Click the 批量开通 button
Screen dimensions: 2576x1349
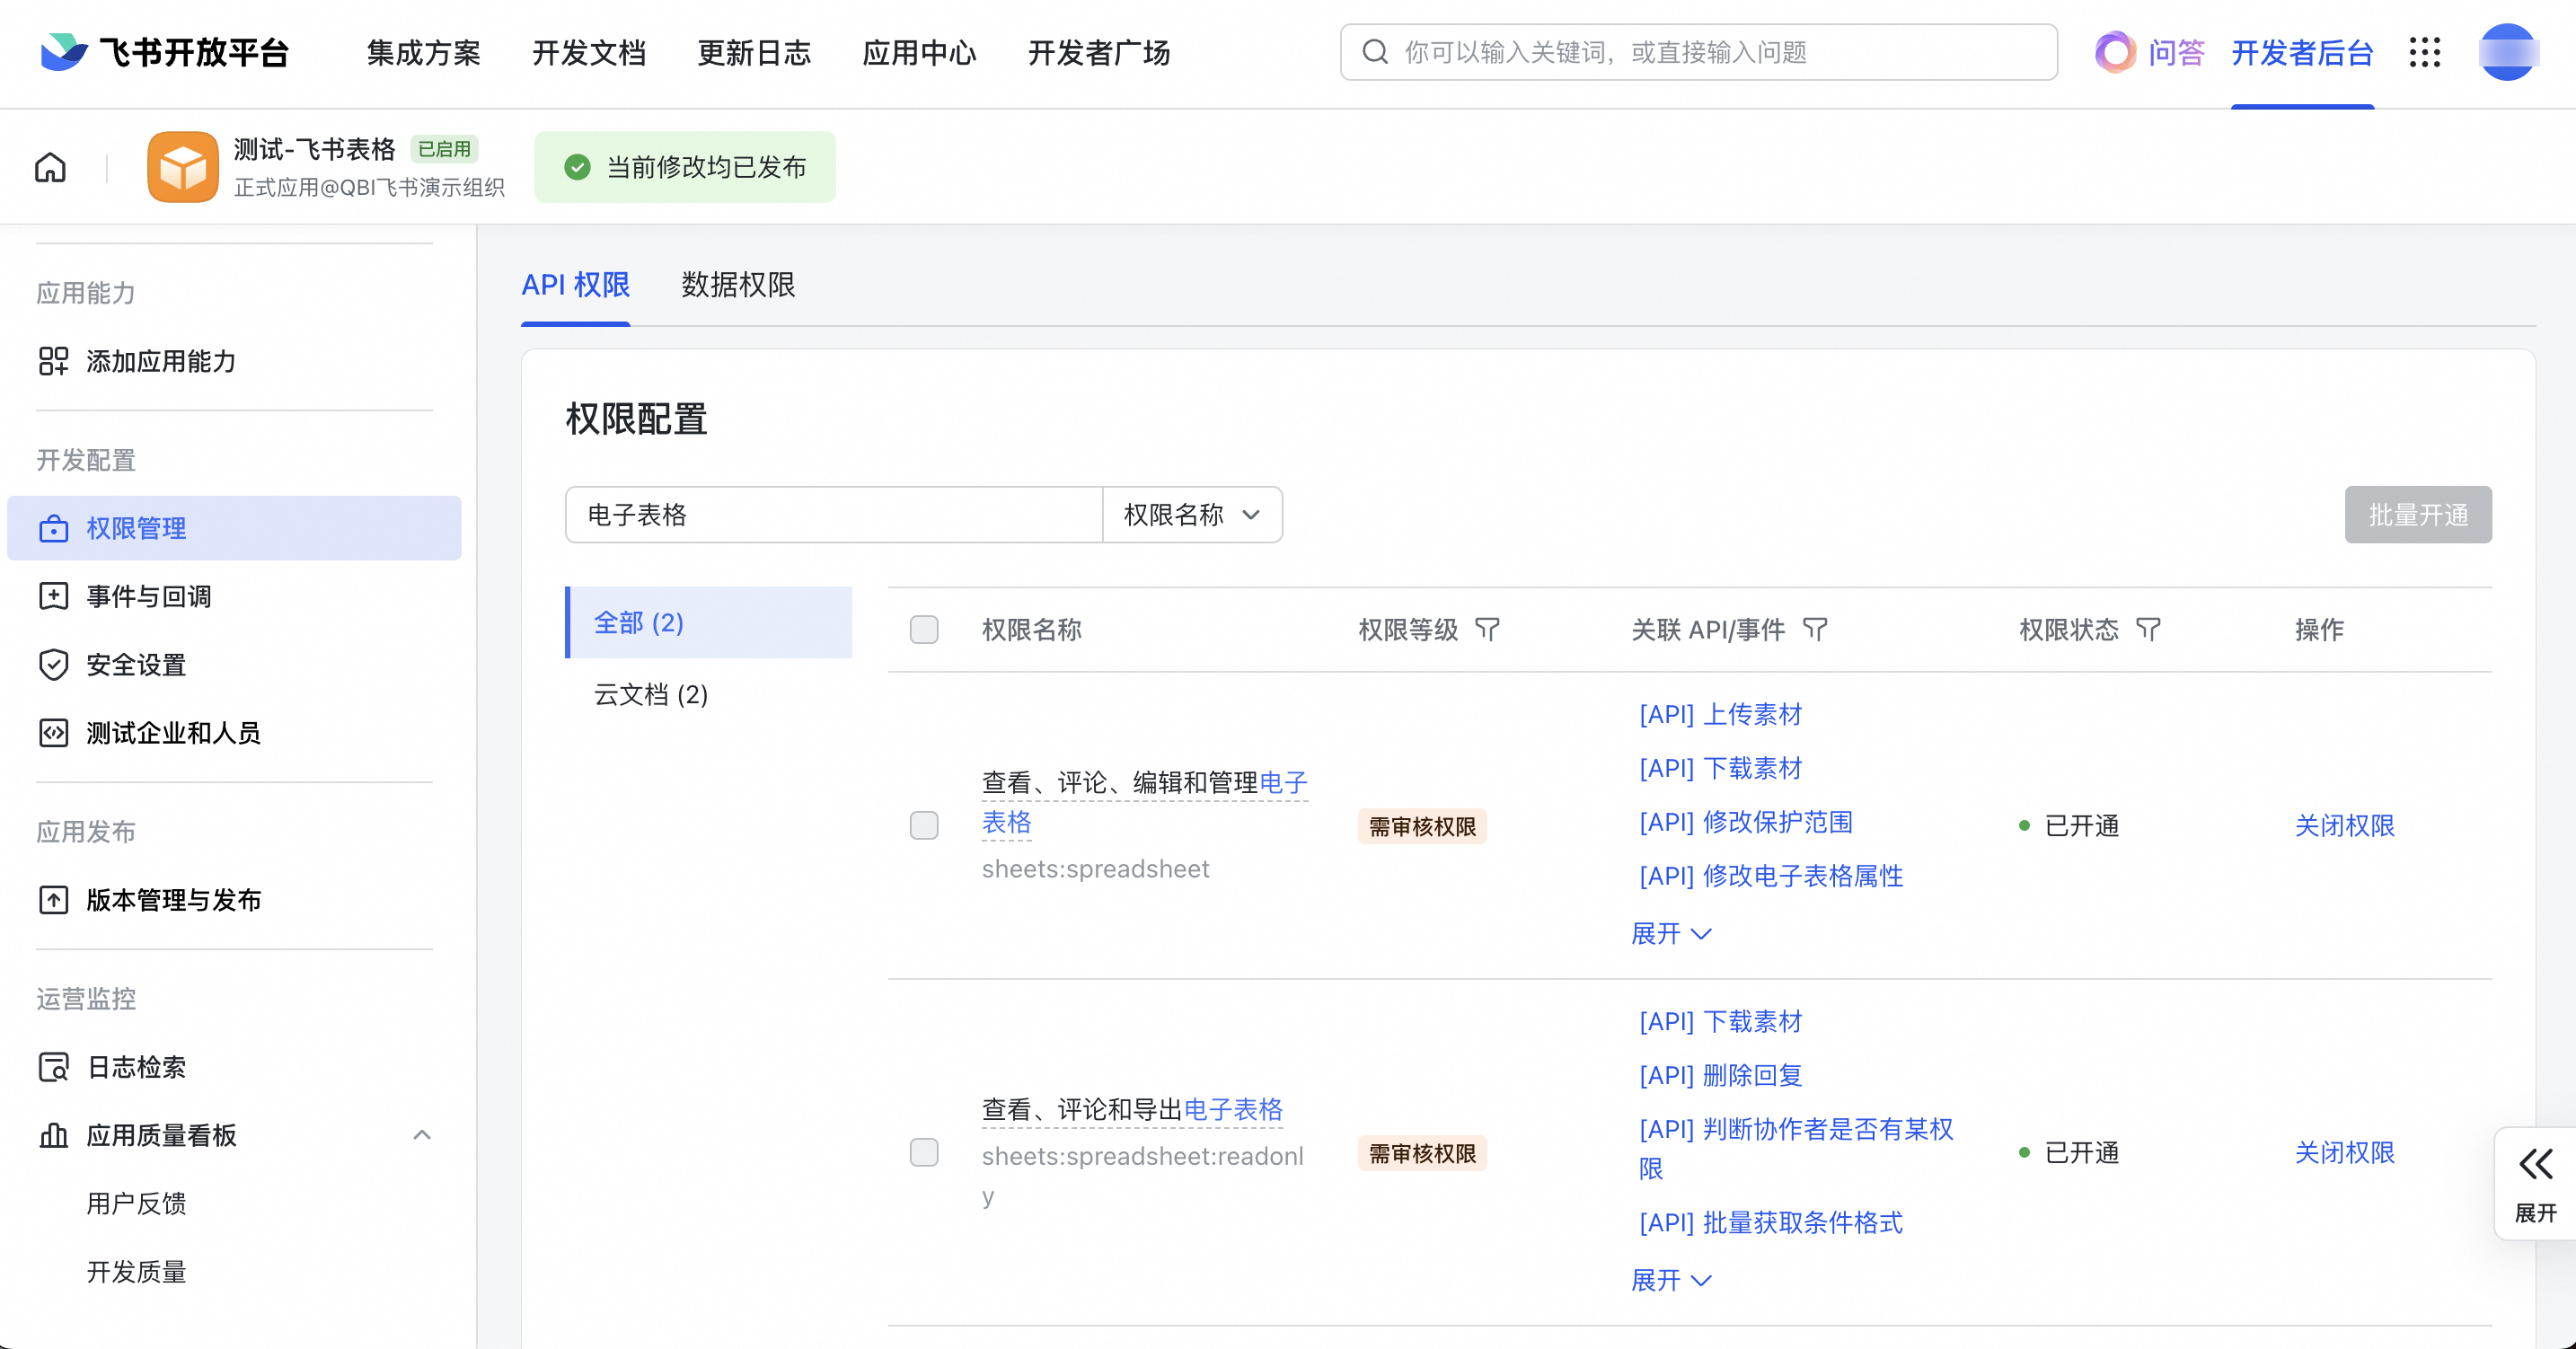2418,515
